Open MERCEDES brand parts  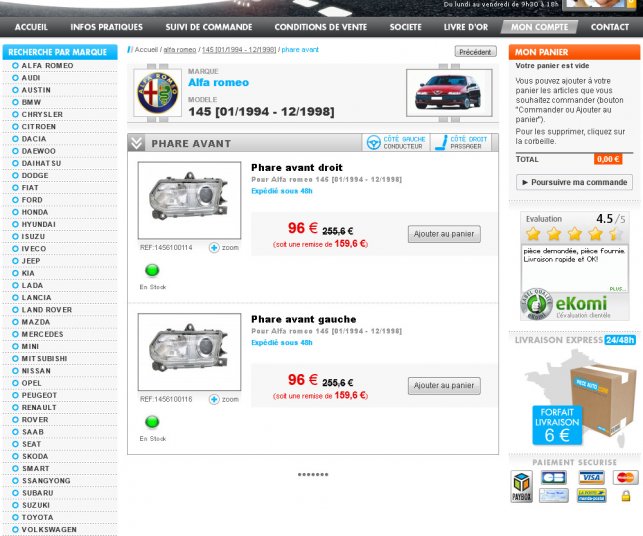click(x=43, y=334)
